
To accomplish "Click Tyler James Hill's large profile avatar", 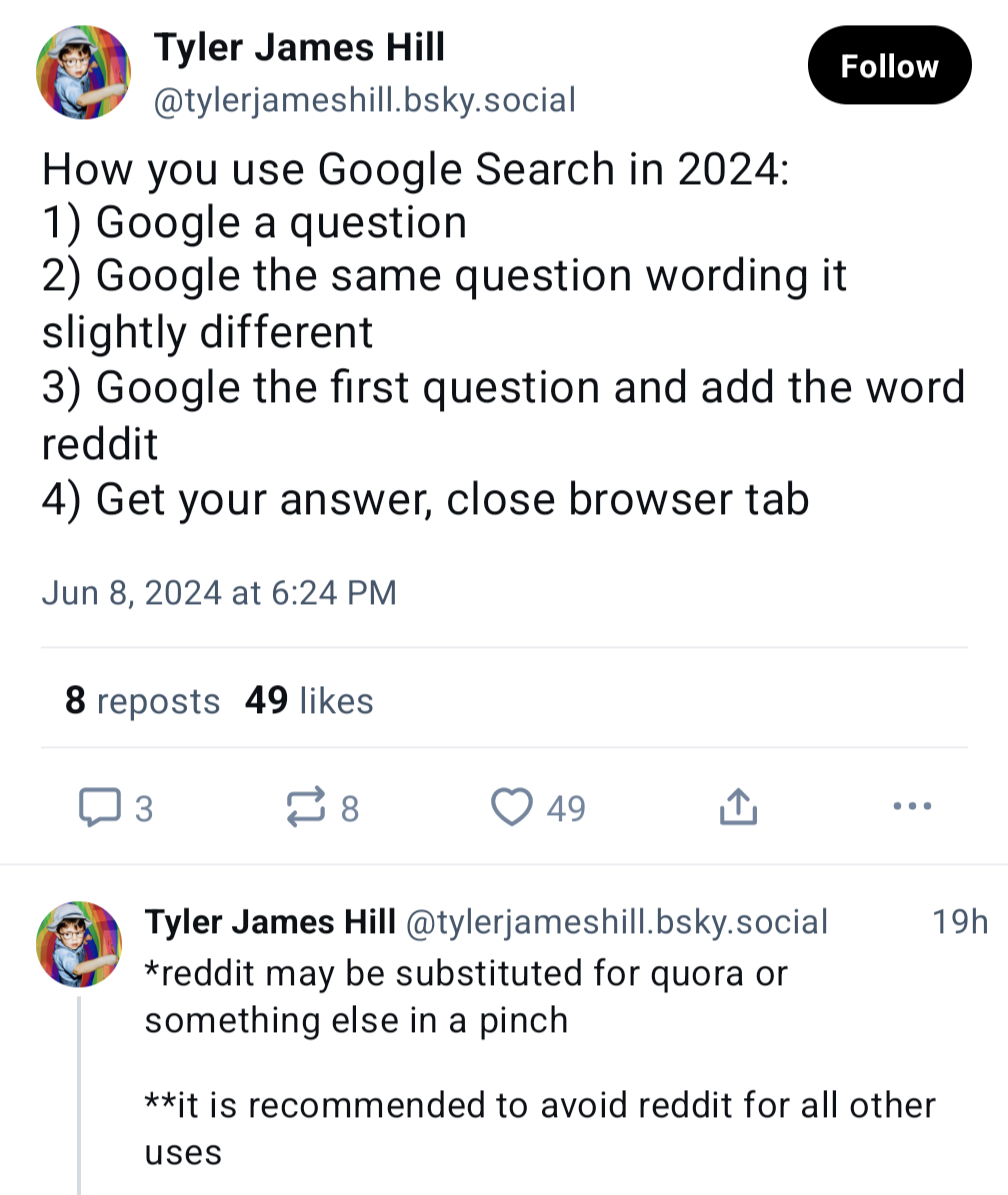I will (84, 72).
